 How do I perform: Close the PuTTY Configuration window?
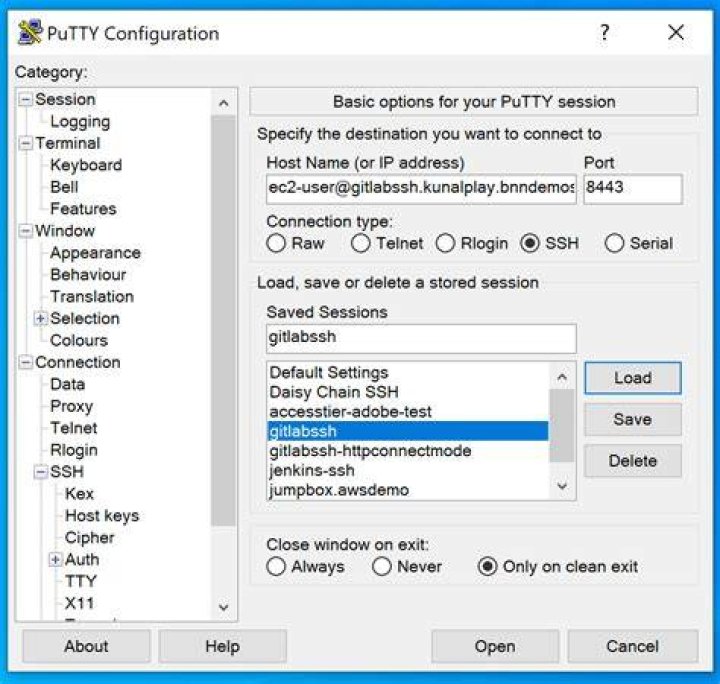(676, 33)
